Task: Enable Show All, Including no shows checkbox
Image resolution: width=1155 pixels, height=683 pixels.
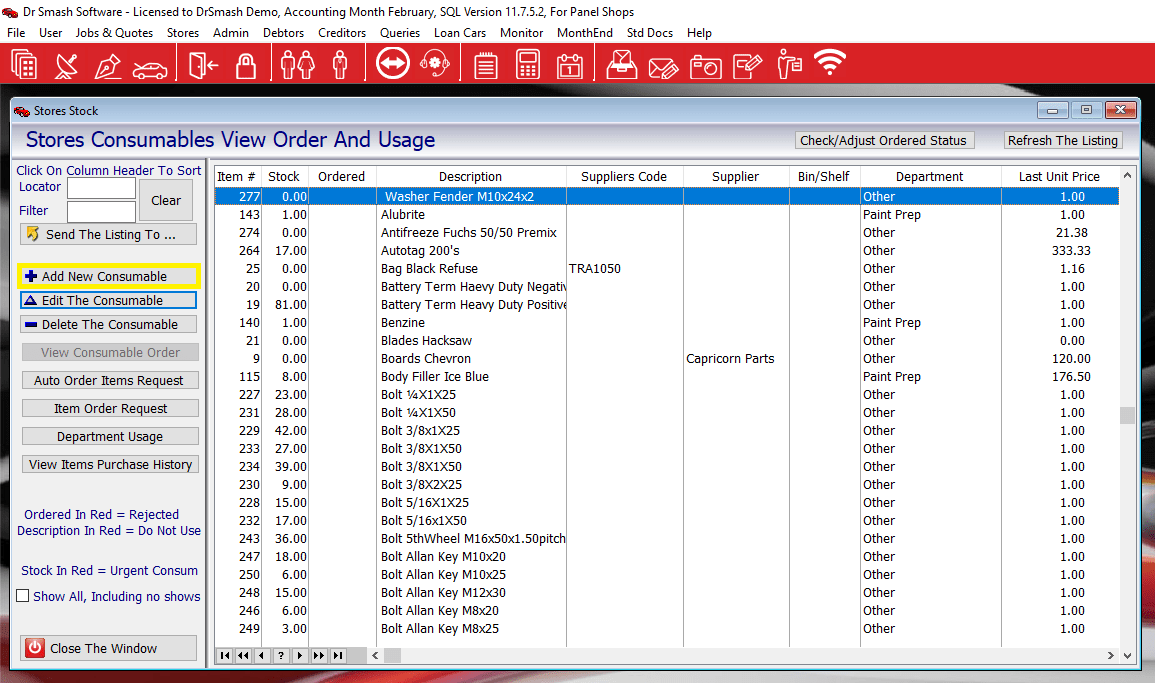Action: point(23,597)
